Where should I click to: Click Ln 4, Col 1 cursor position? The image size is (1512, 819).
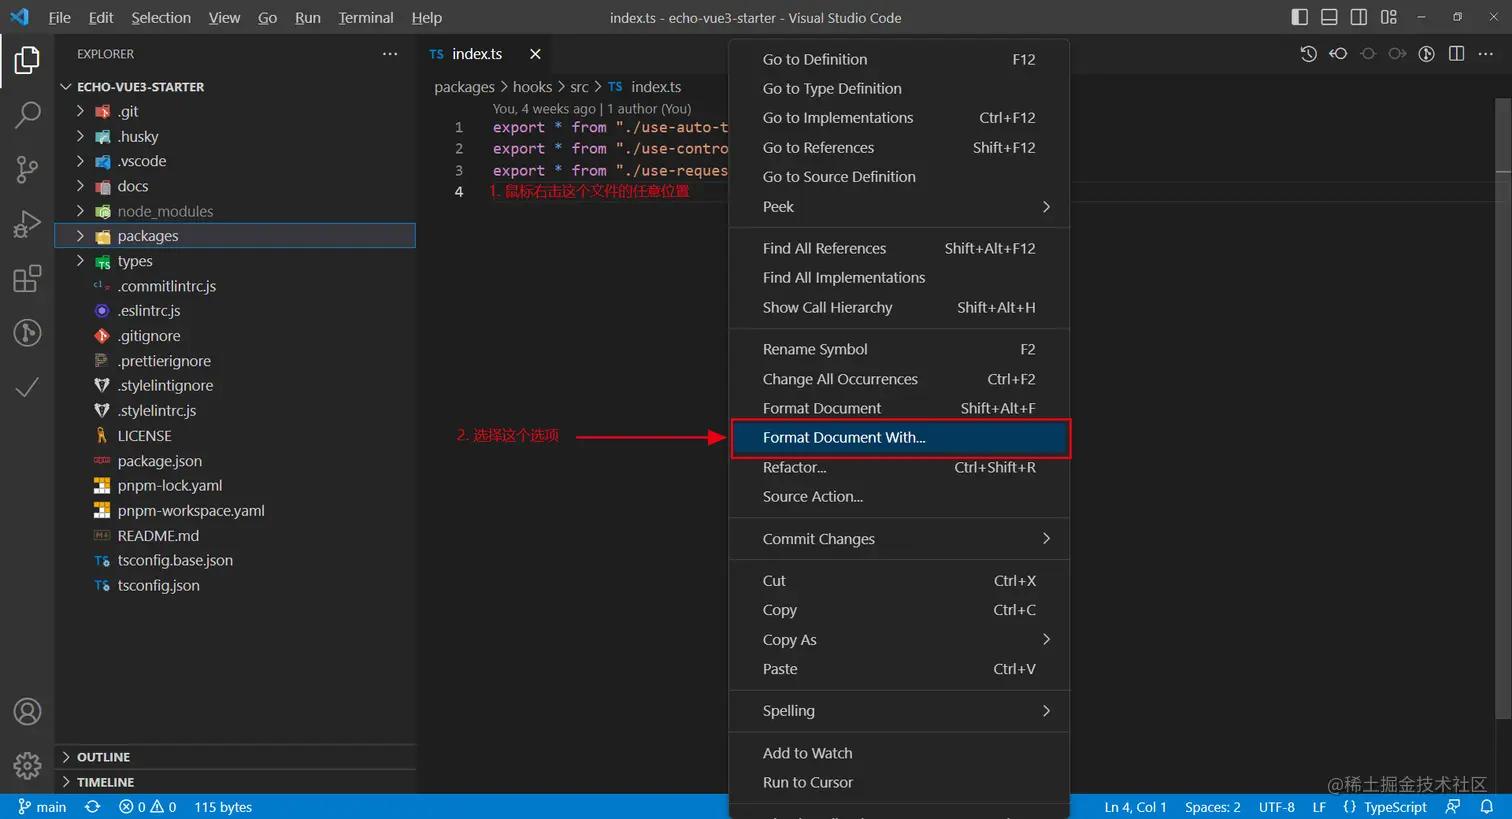[x=1135, y=807]
